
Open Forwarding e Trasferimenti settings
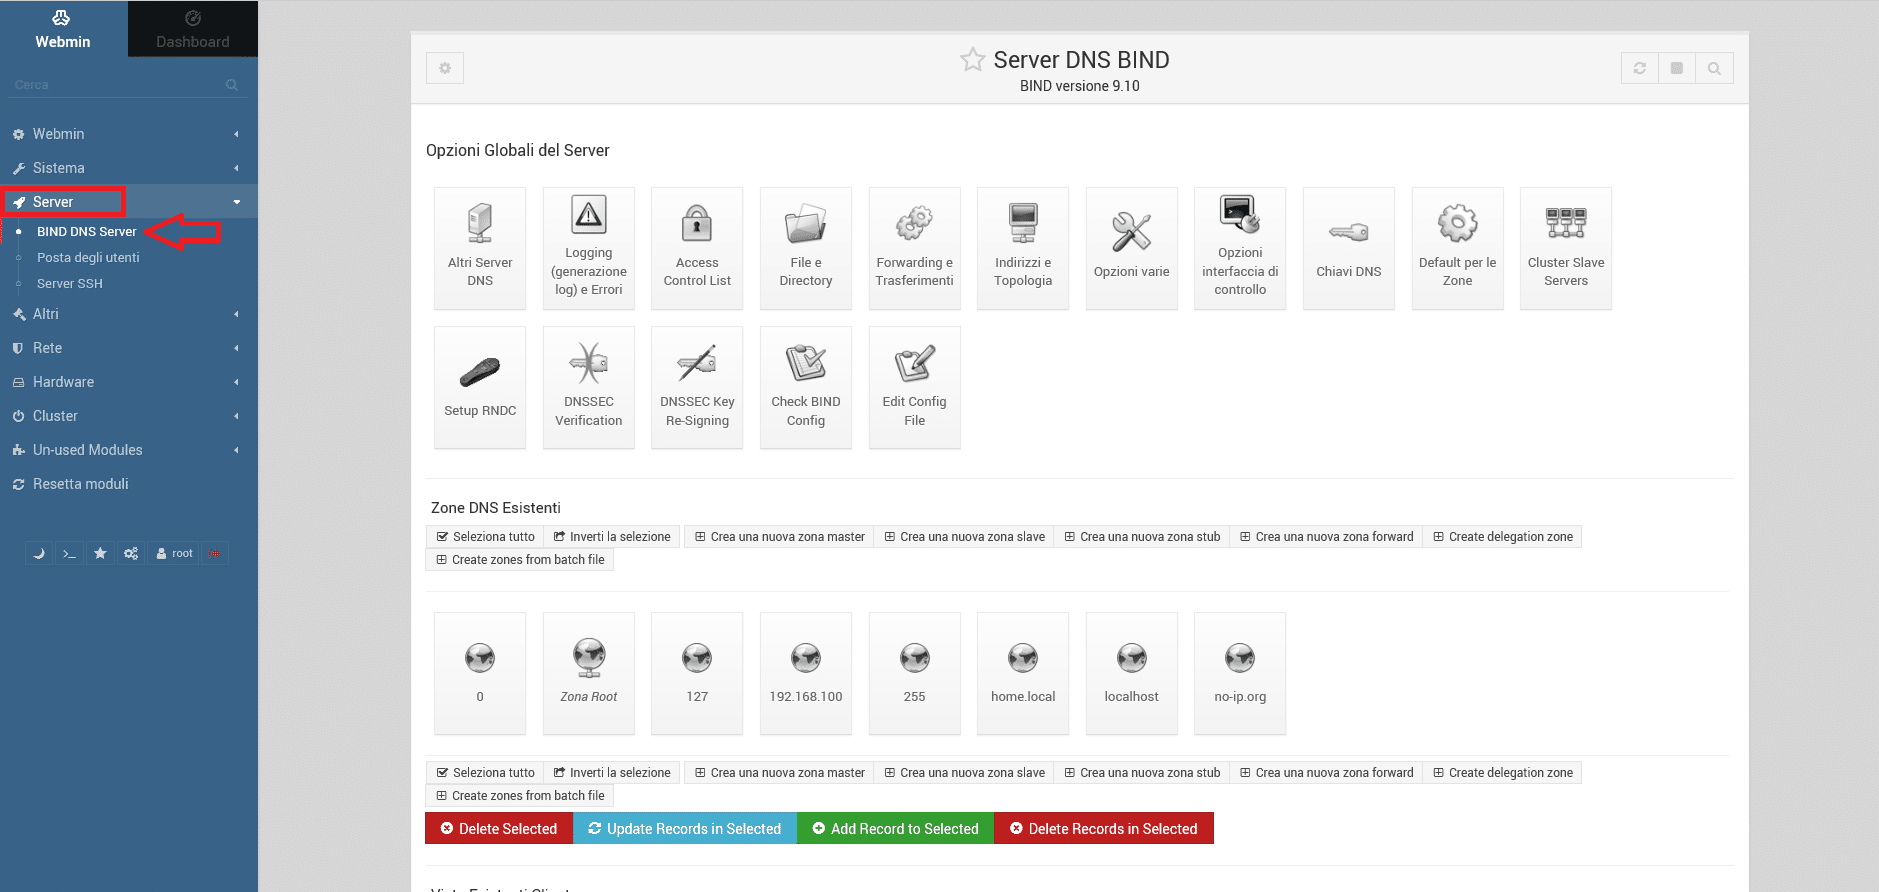click(915, 248)
